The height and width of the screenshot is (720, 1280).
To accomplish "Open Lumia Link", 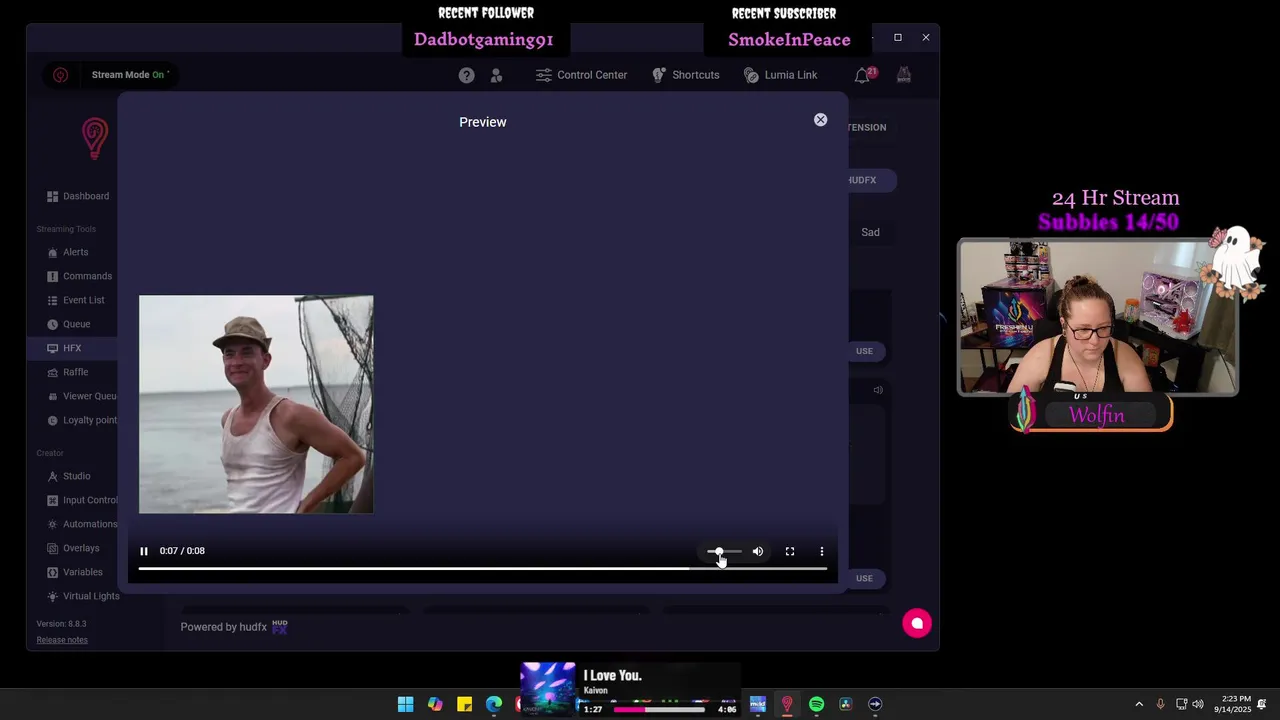I will 781,75.
